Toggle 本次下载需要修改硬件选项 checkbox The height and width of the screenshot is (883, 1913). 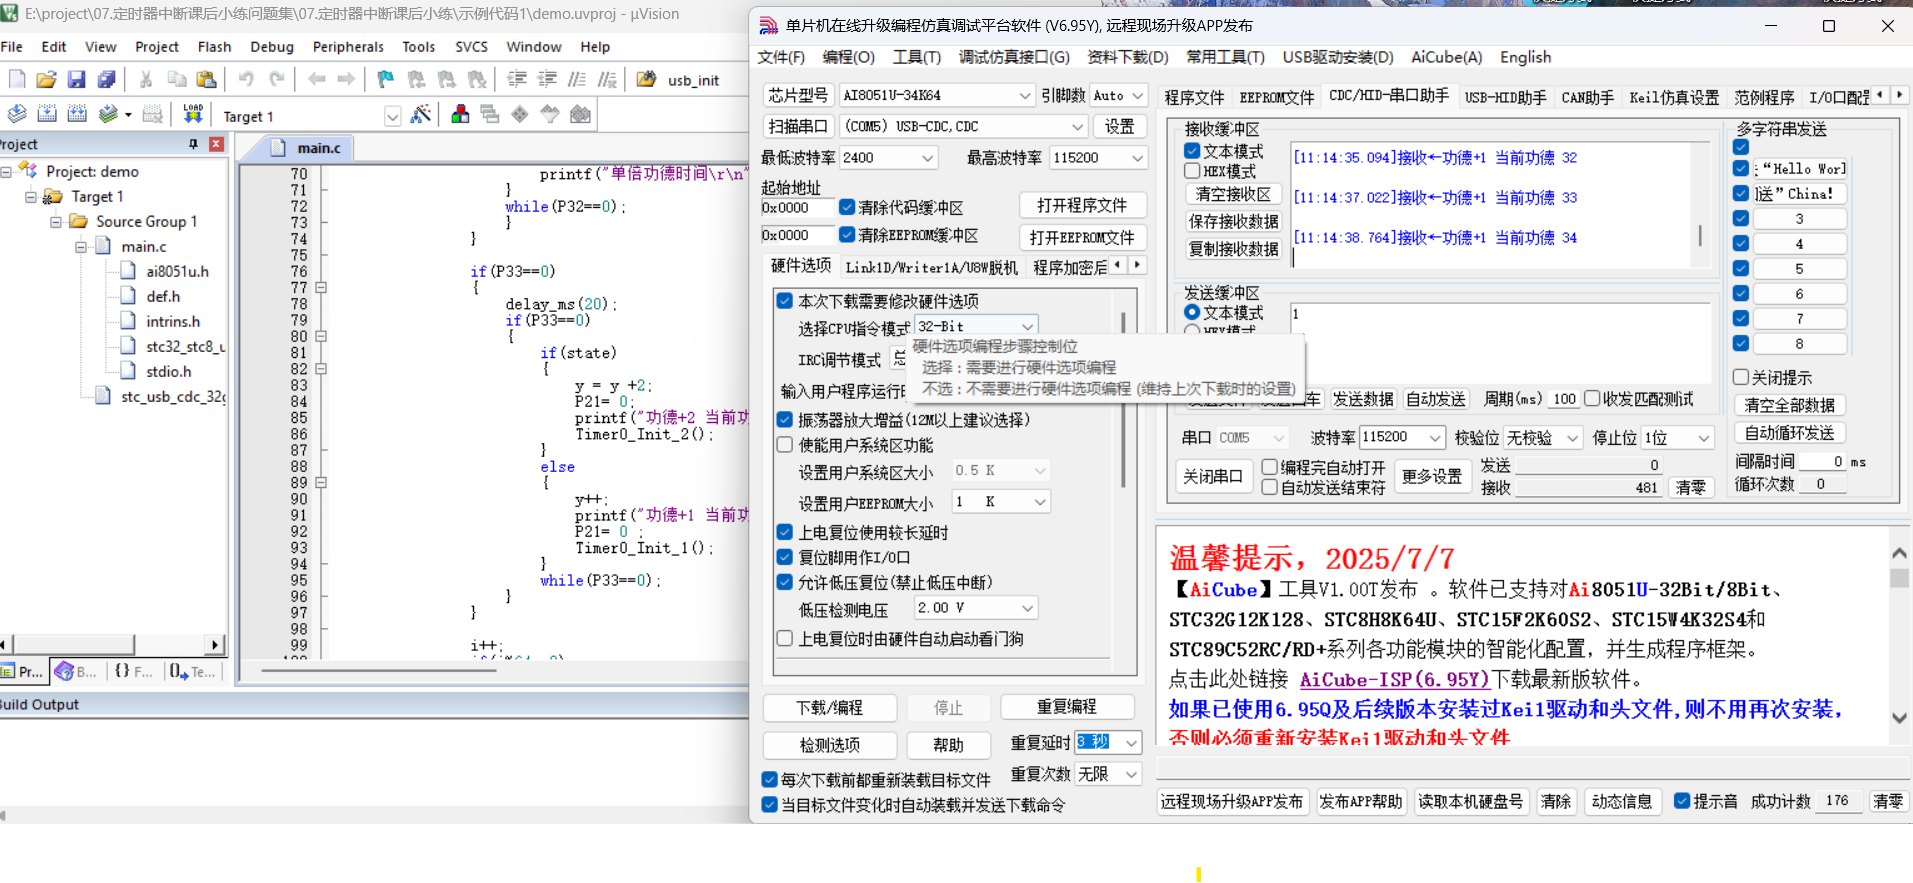pos(785,300)
